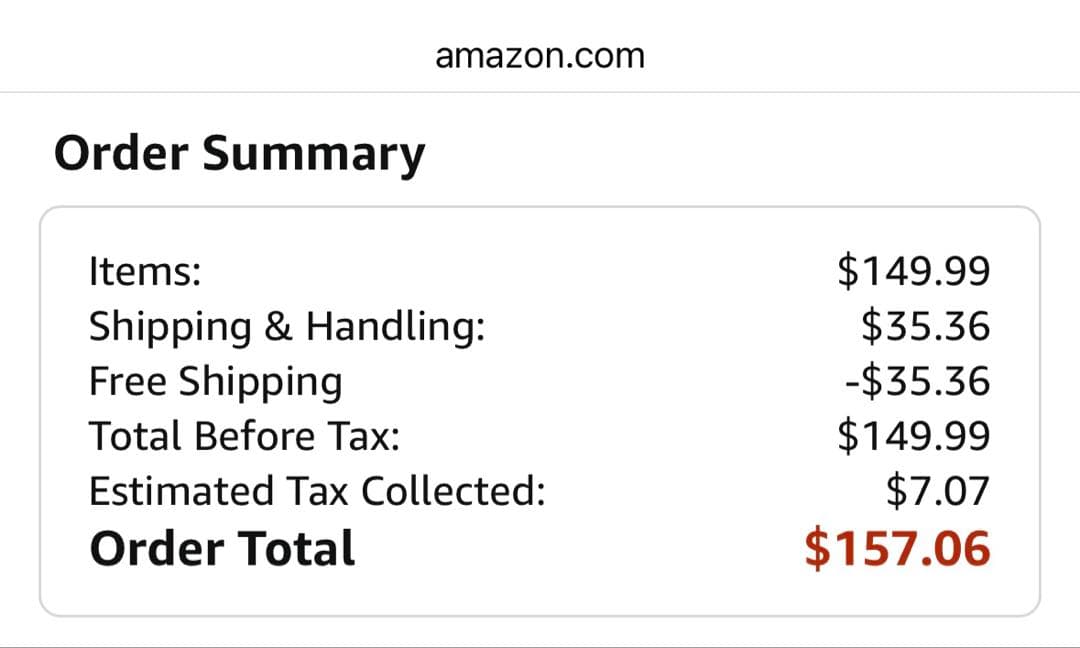Open the Estimated Tax Collected label
This screenshot has height=648, width=1080.
tap(317, 492)
